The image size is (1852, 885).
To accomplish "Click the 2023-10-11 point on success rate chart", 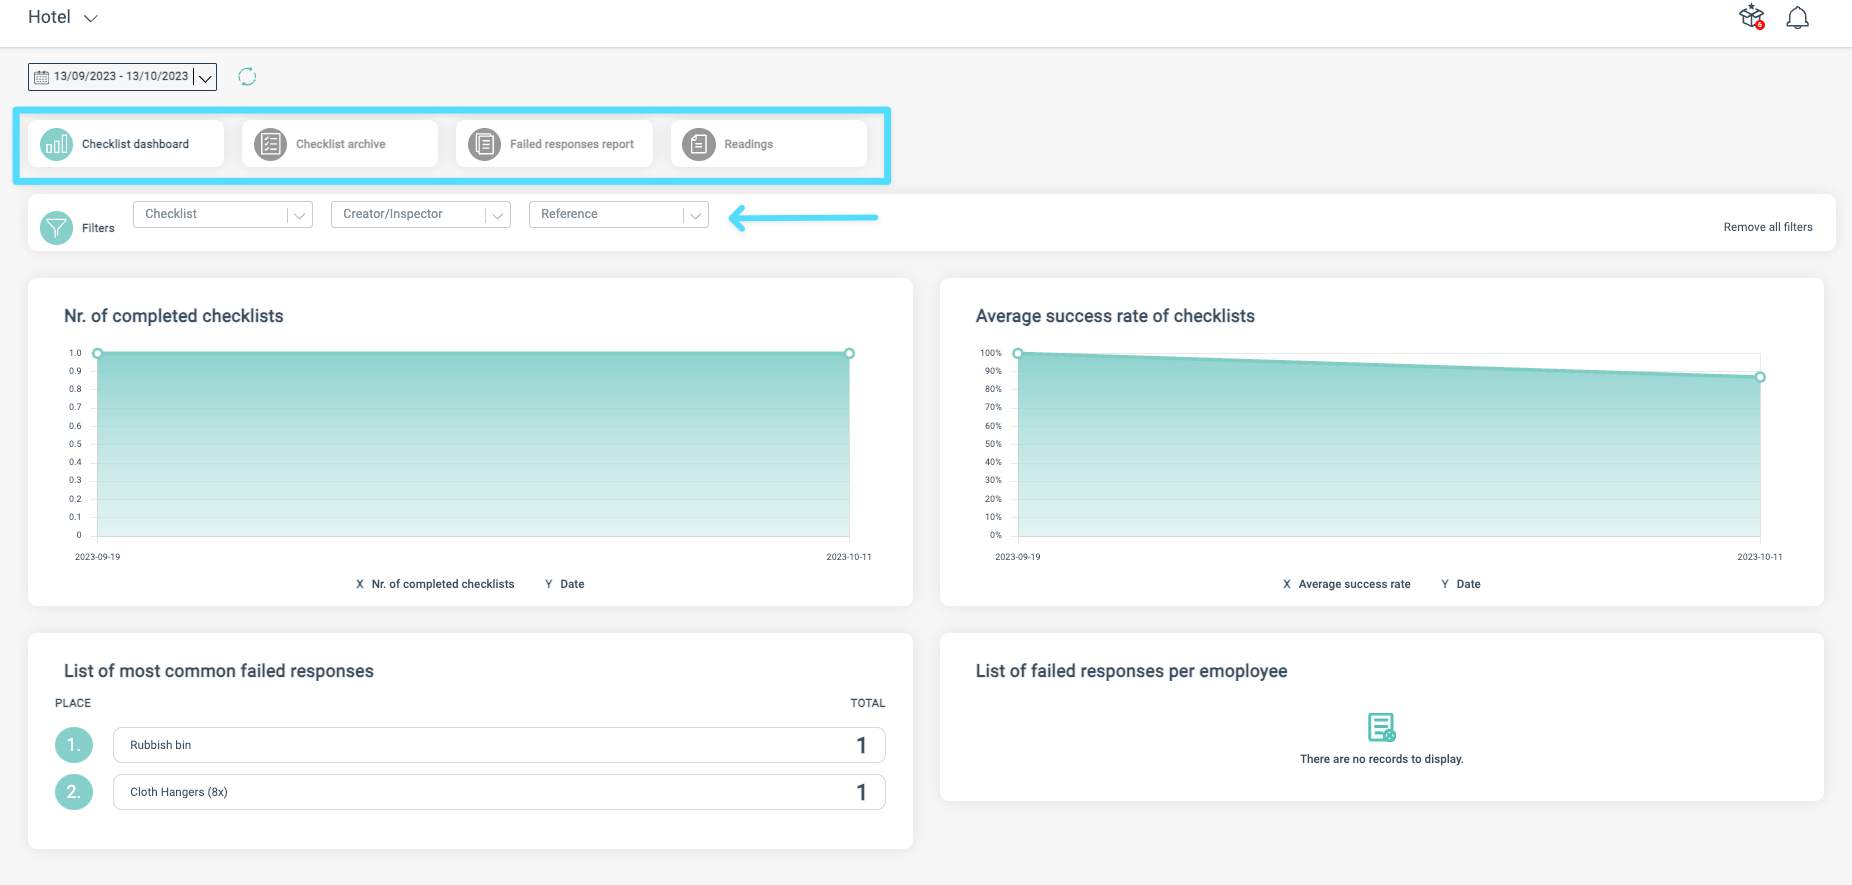I will point(1760,377).
